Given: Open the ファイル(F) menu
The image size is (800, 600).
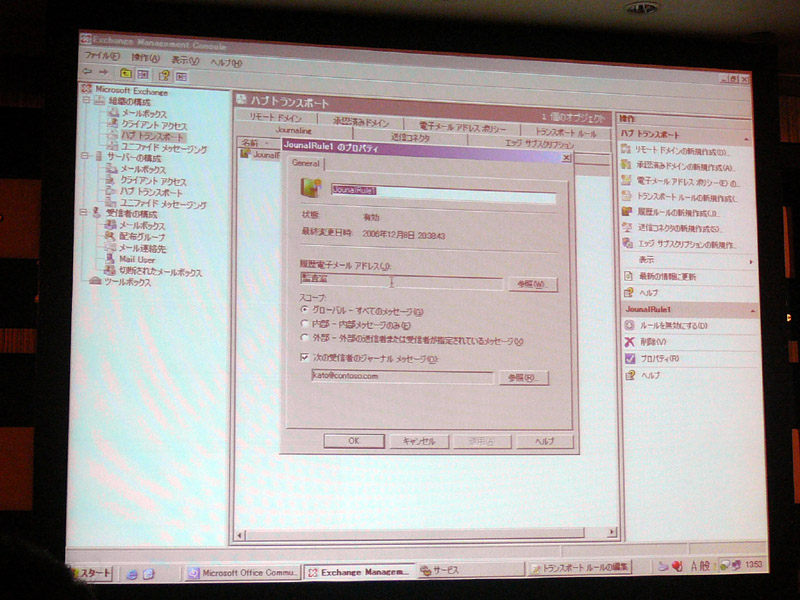Looking at the screenshot, I should pyautogui.click(x=102, y=56).
